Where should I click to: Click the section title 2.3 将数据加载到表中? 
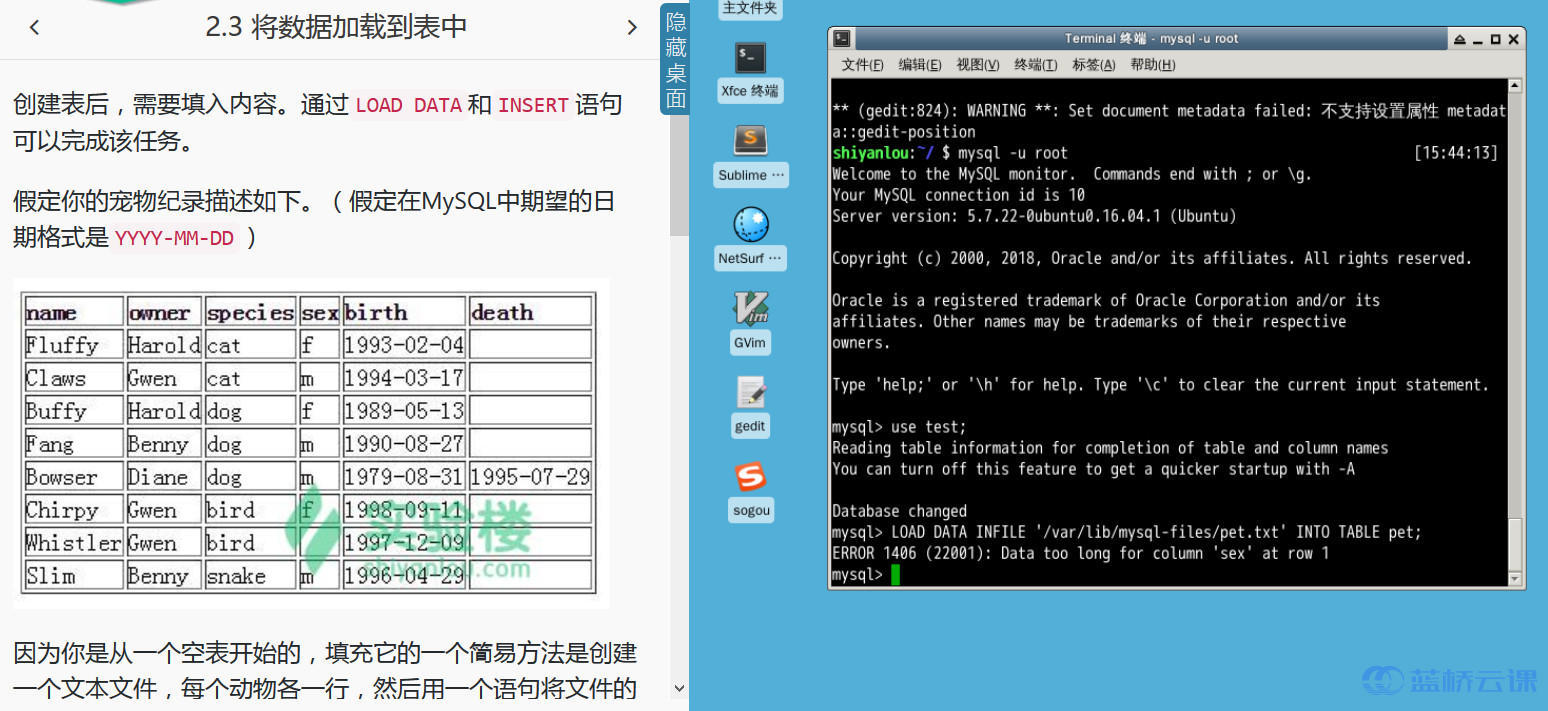point(336,27)
